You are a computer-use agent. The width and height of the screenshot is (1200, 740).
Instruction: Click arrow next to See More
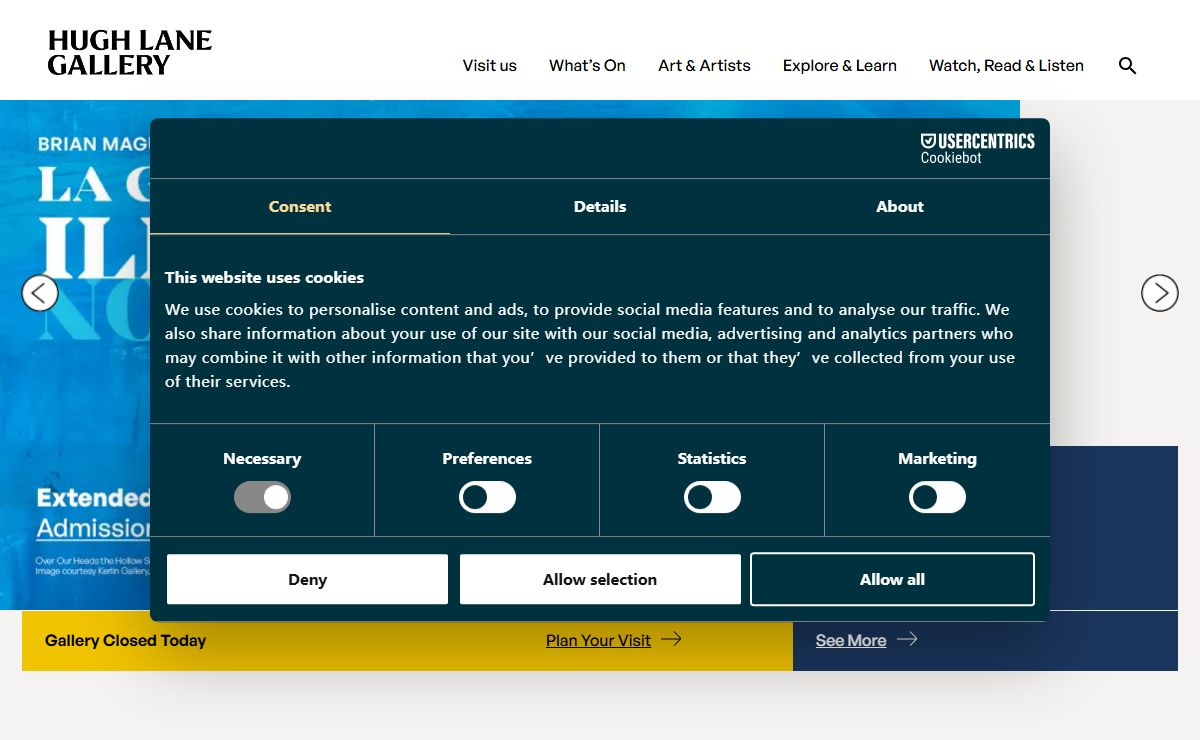(907, 639)
